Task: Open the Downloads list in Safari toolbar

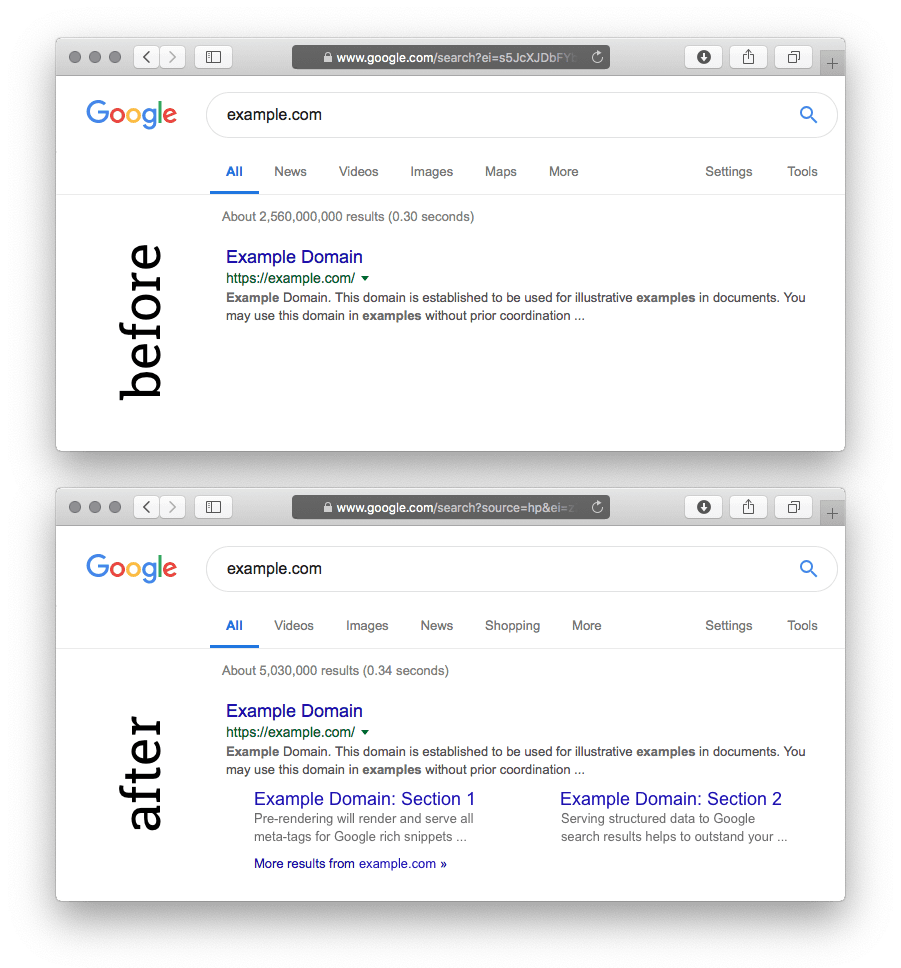Action: coord(703,57)
